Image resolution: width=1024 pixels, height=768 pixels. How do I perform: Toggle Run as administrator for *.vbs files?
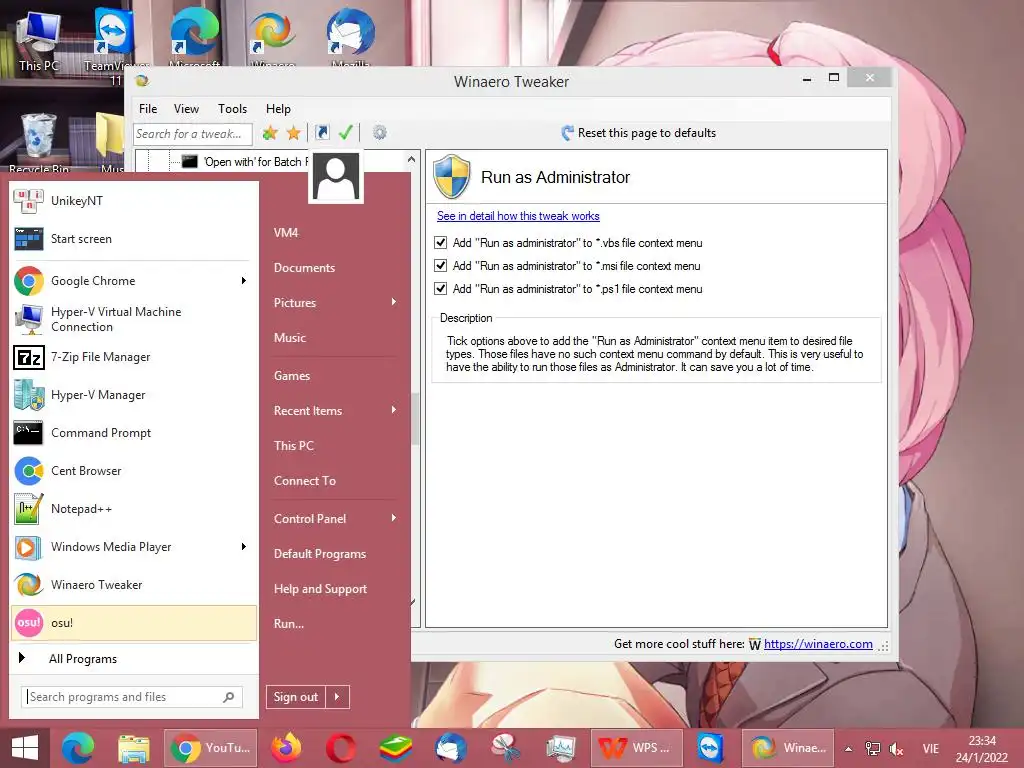point(441,243)
